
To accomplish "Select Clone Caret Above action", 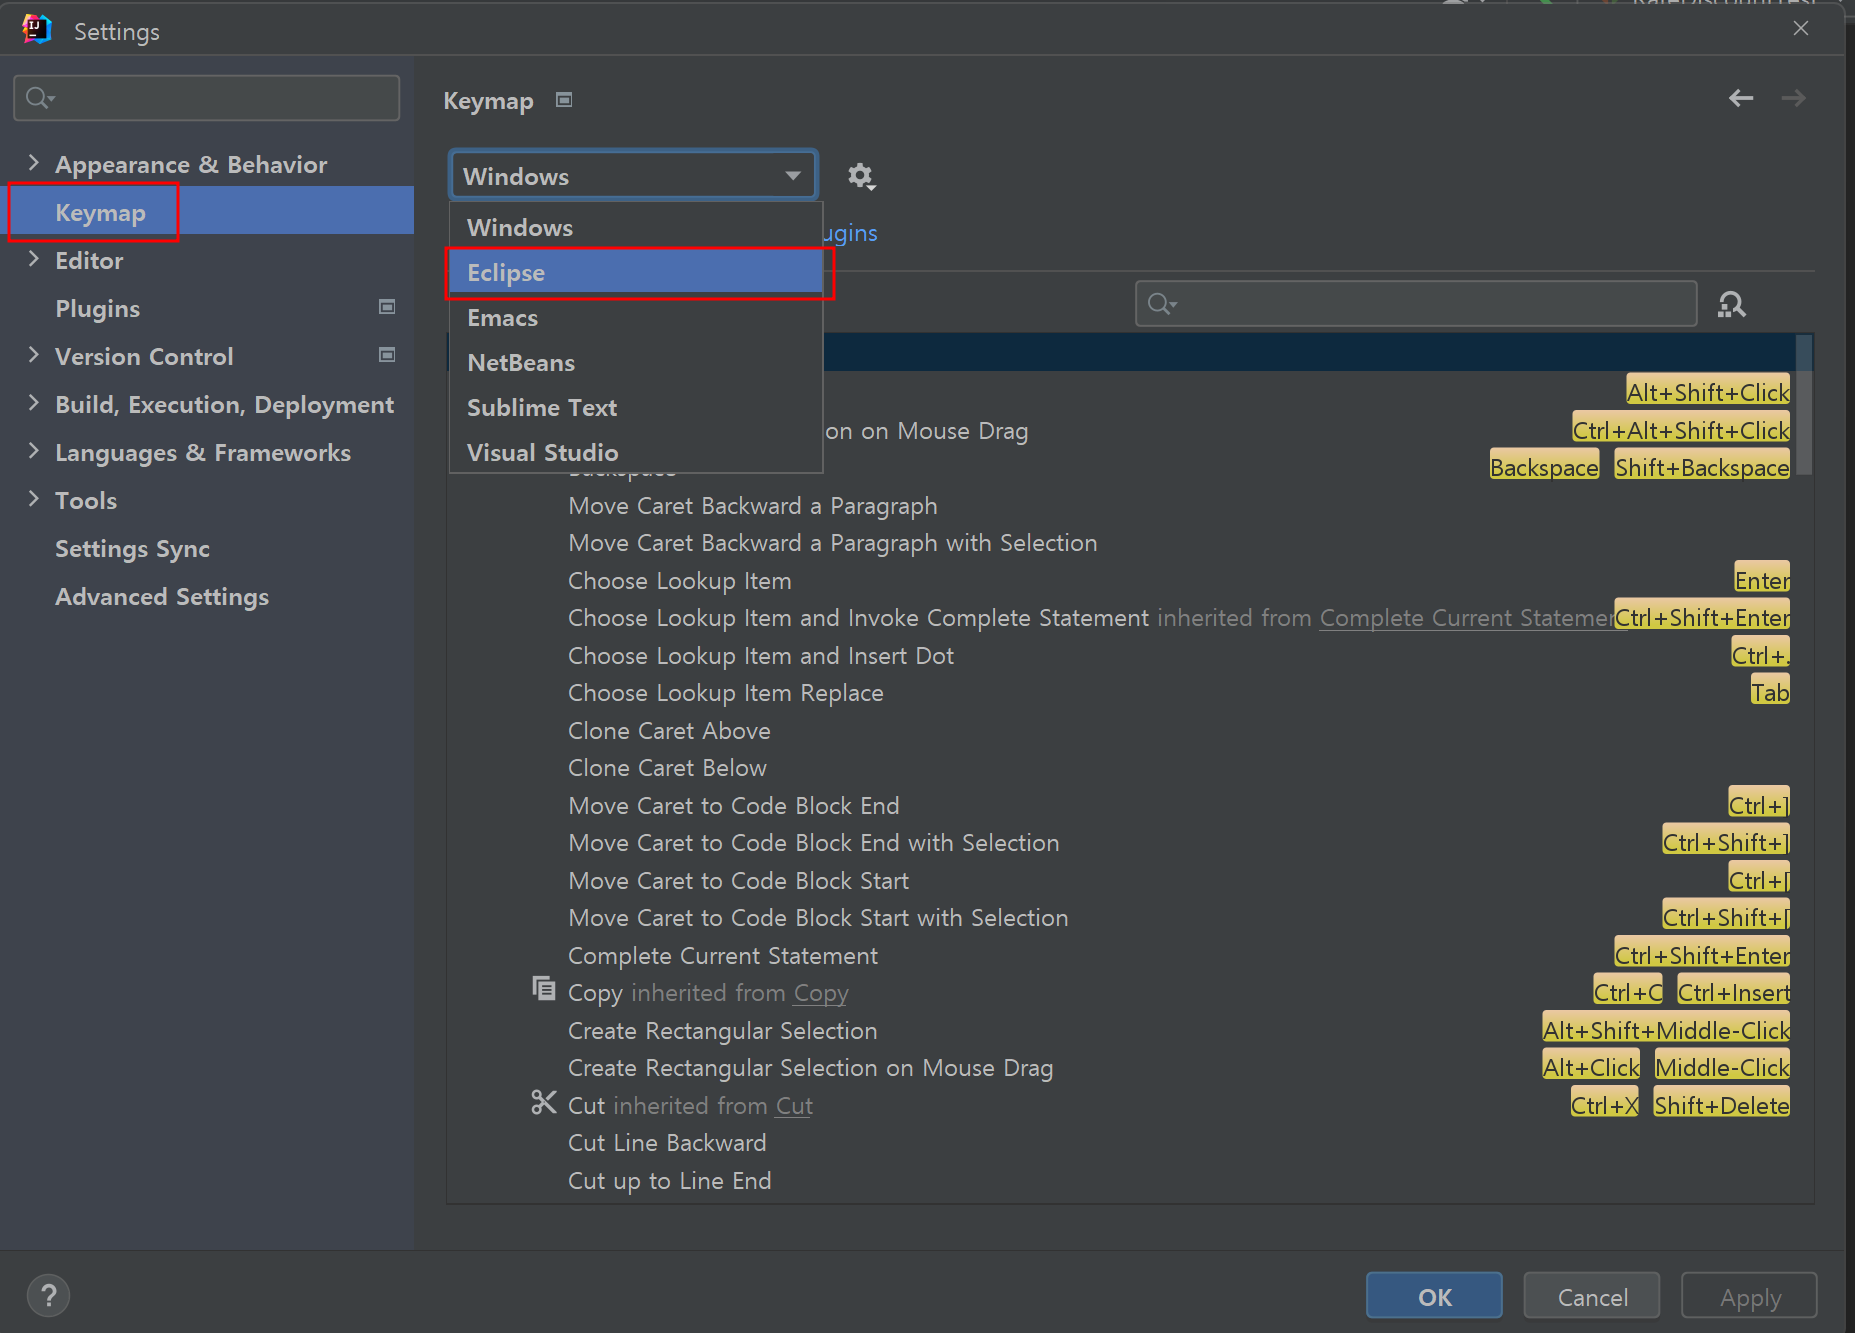I will [x=669, y=731].
